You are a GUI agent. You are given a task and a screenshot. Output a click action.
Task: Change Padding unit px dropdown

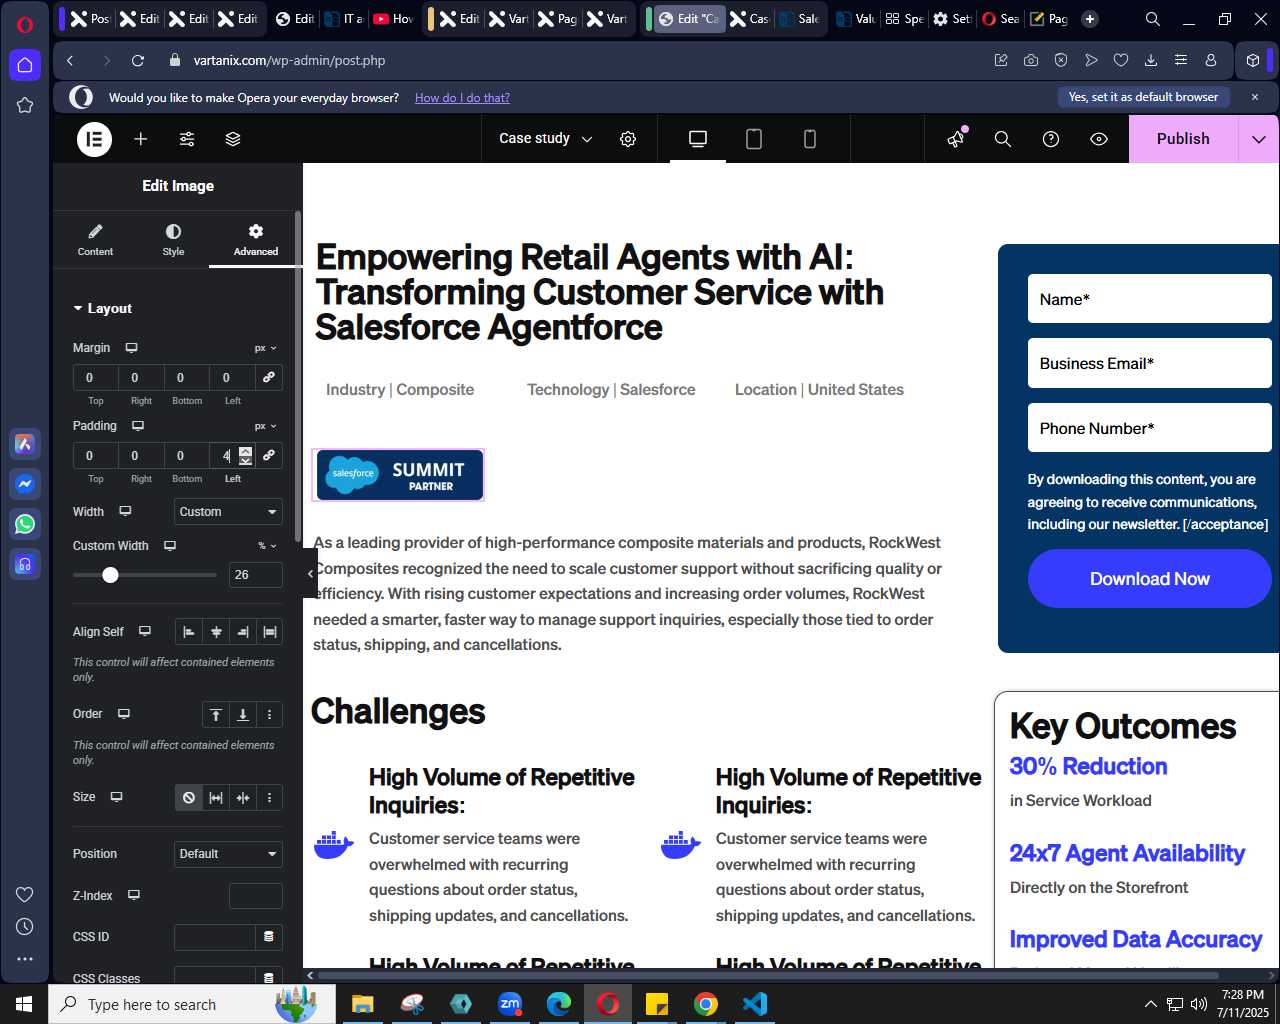265,426
